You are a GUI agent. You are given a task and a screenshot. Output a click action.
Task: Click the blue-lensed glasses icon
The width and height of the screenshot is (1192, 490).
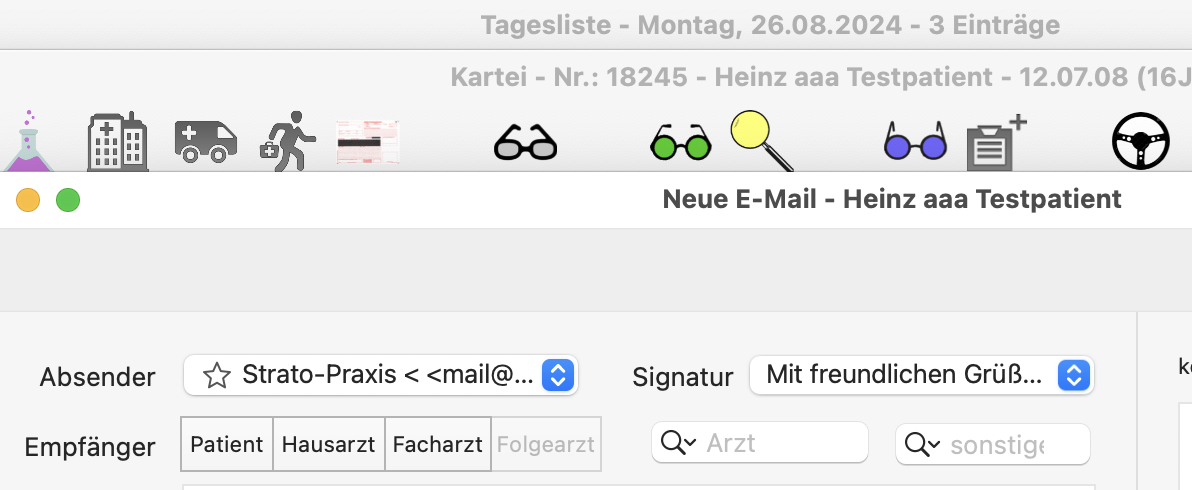915,141
